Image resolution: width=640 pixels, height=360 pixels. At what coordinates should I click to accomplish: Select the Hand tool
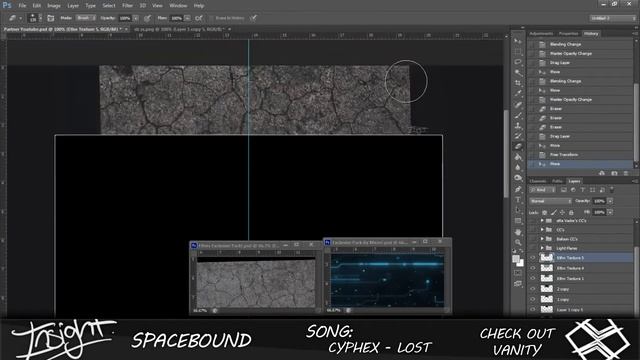pos(518,232)
